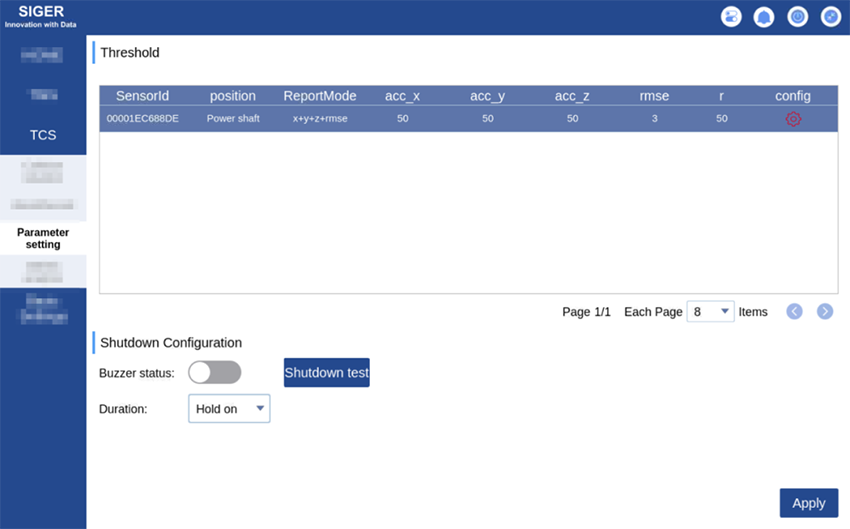Click the acc_x column header
850x529 pixels.
(402, 96)
